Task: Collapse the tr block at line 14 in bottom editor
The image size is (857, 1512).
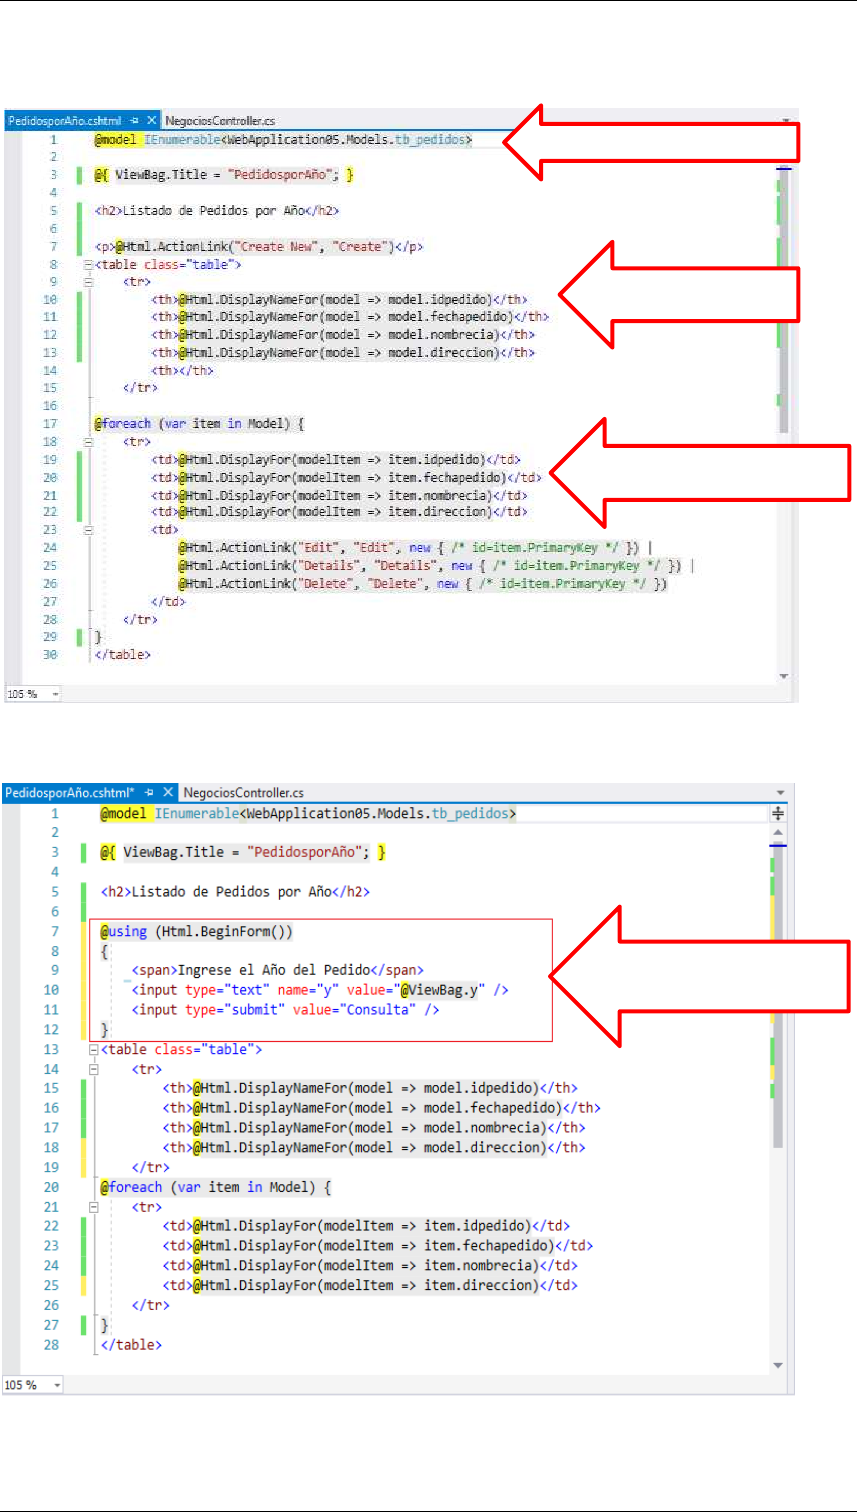Action: (x=94, y=1069)
